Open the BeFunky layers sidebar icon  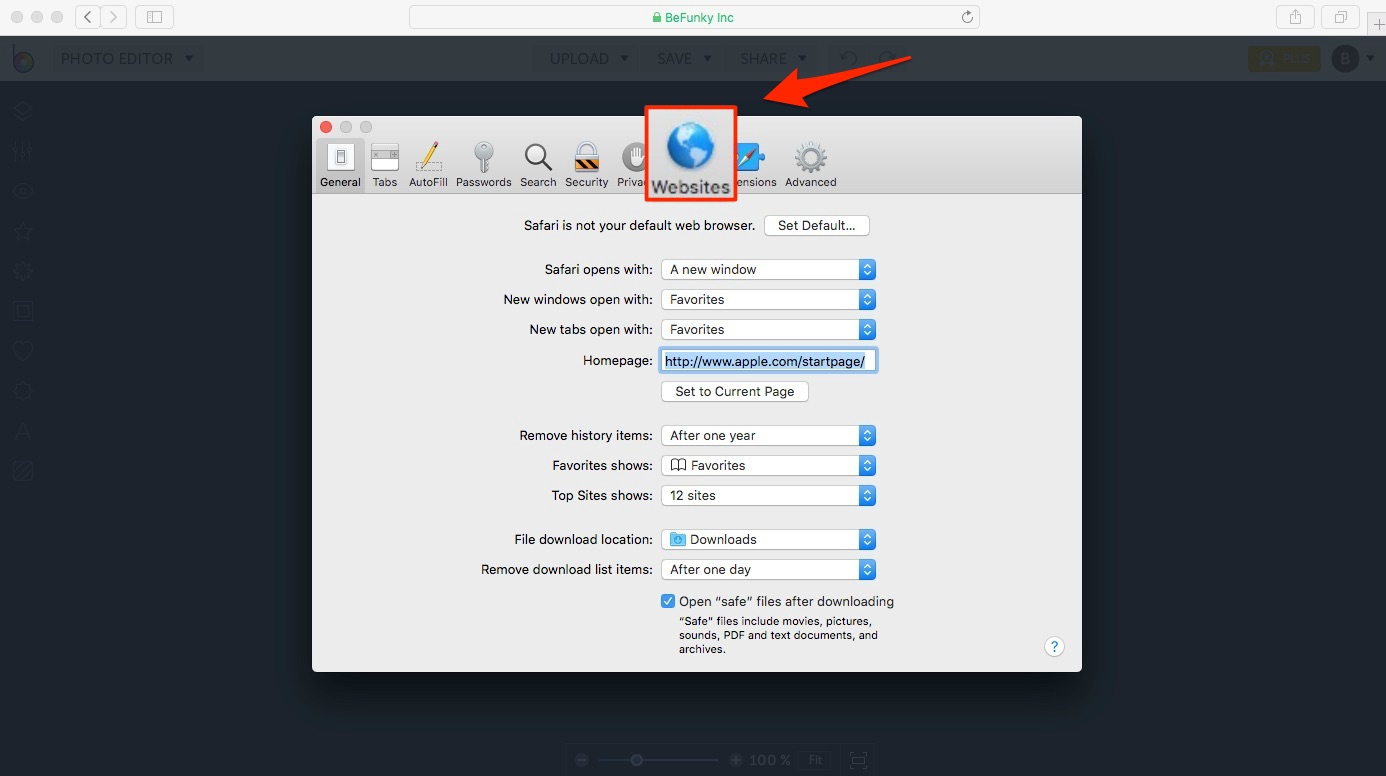(x=23, y=112)
